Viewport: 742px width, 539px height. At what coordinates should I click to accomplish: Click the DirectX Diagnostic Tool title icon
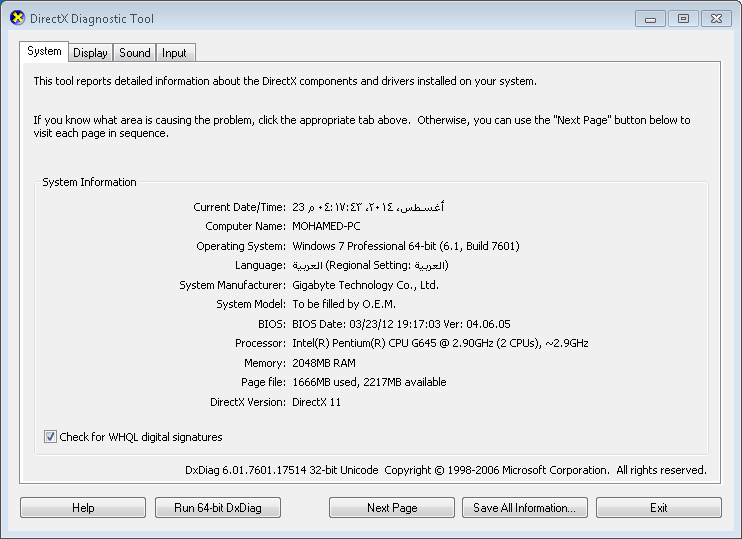tap(18, 18)
